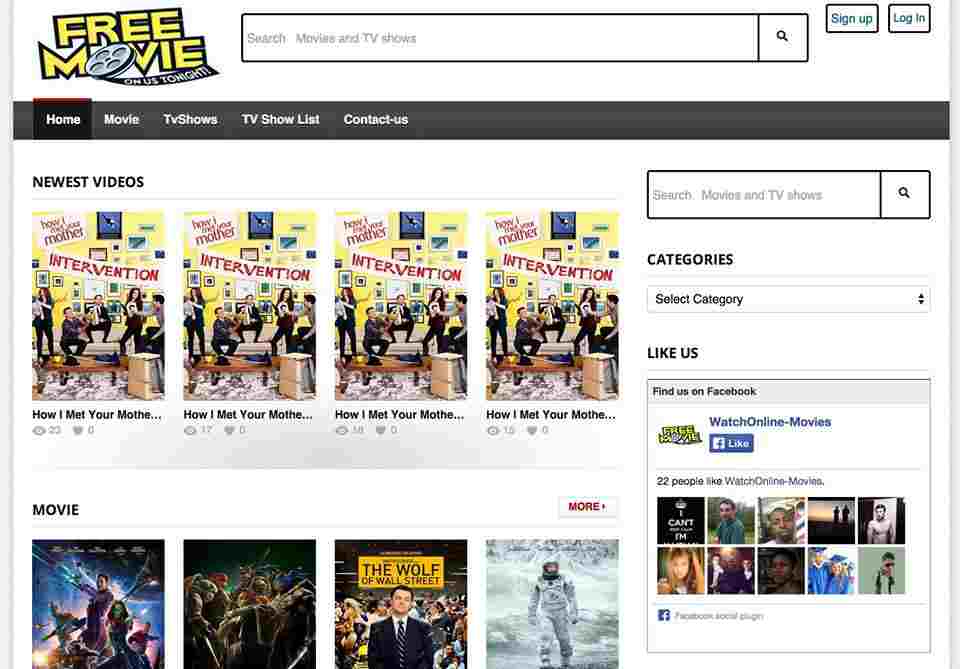
Task: Open the second How I Met Your Mother poster
Action: coord(250,305)
